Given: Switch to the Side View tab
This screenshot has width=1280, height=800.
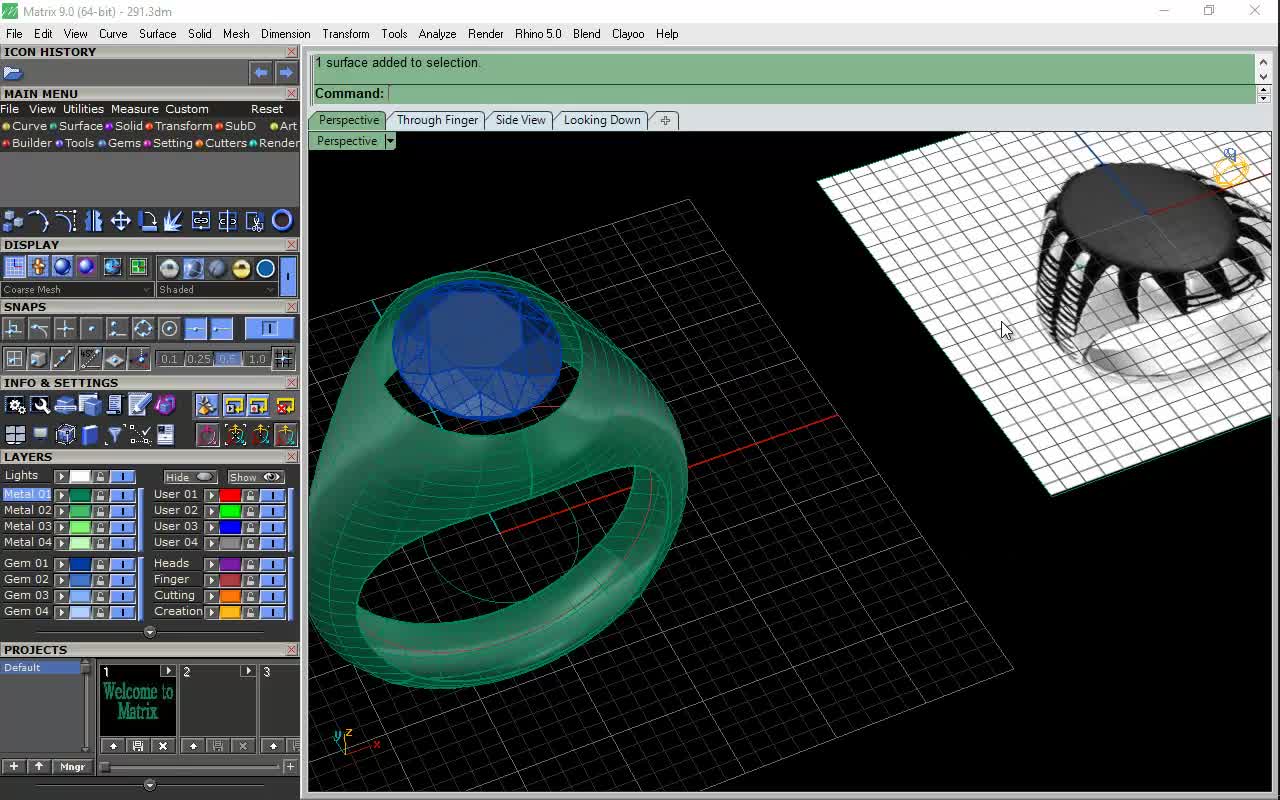Looking at the screenshot, I should pyautogui.click(x=520, y=120).
